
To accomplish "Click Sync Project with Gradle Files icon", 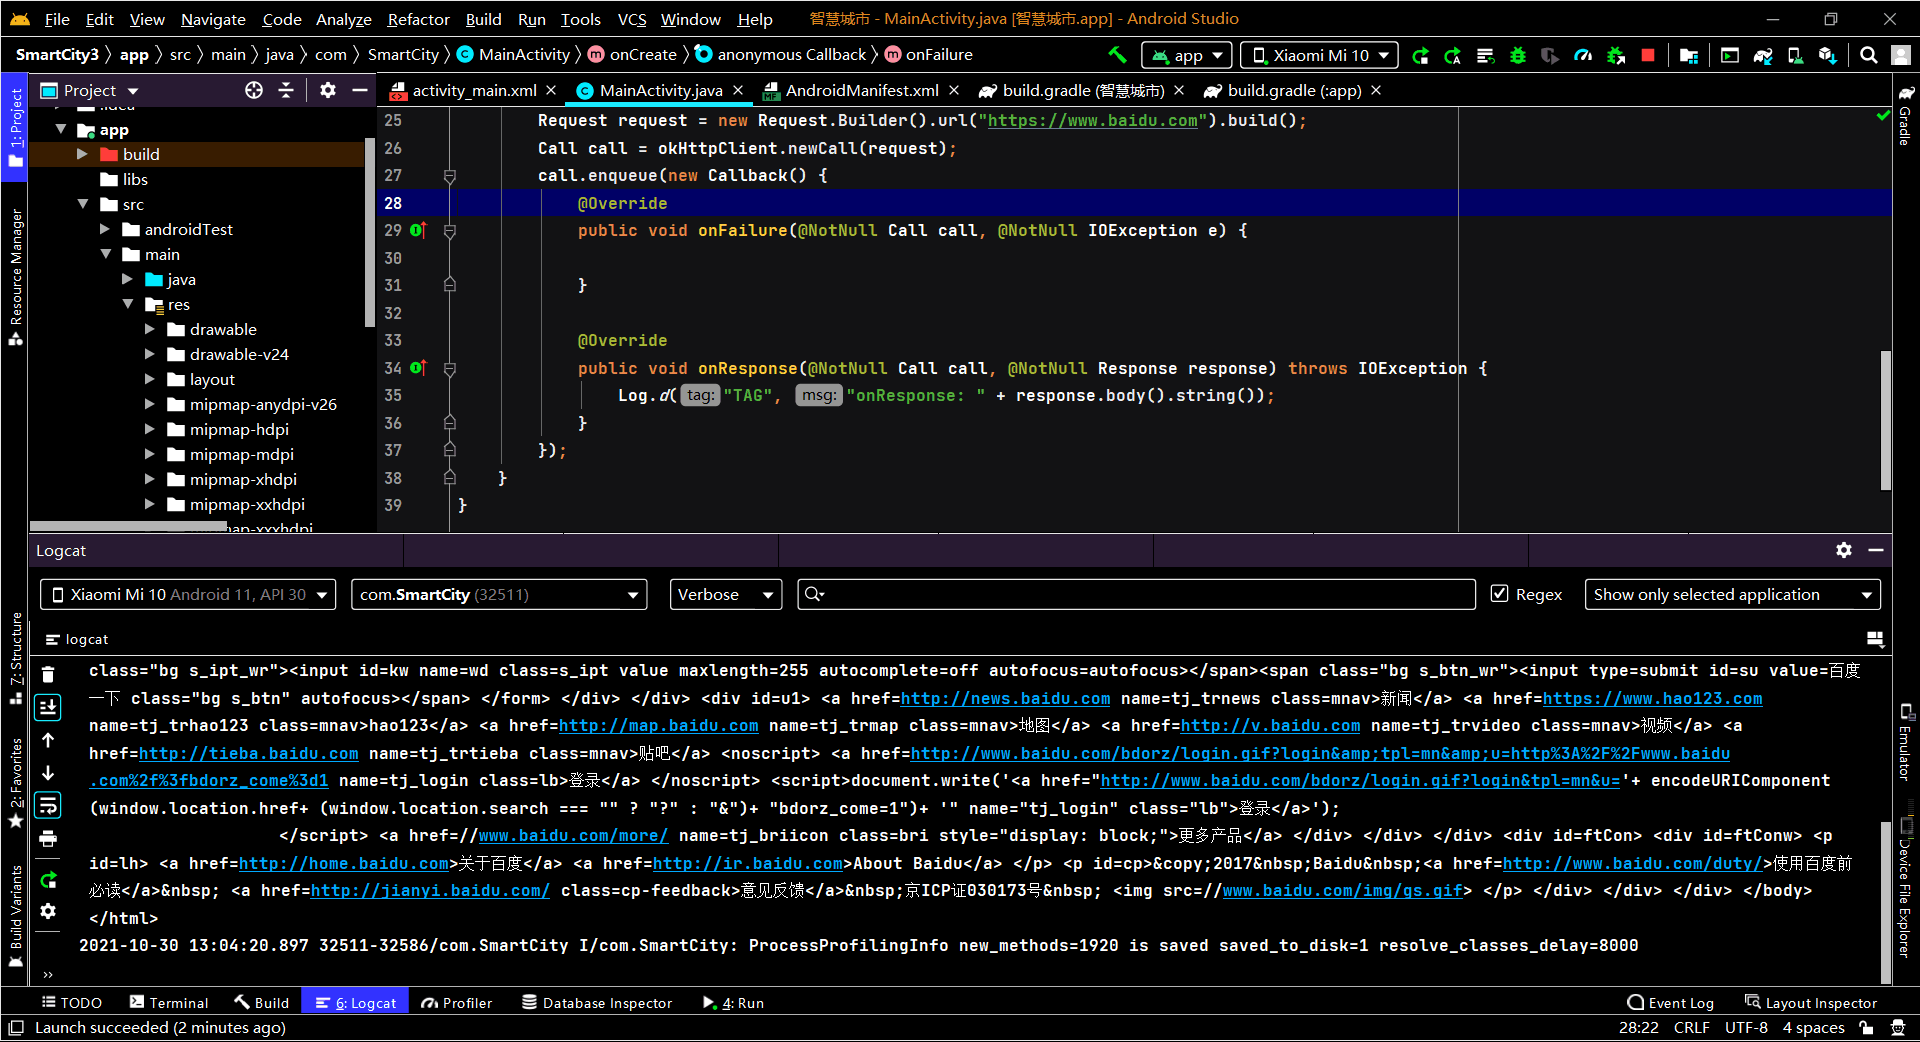I will coord(1763,56).
